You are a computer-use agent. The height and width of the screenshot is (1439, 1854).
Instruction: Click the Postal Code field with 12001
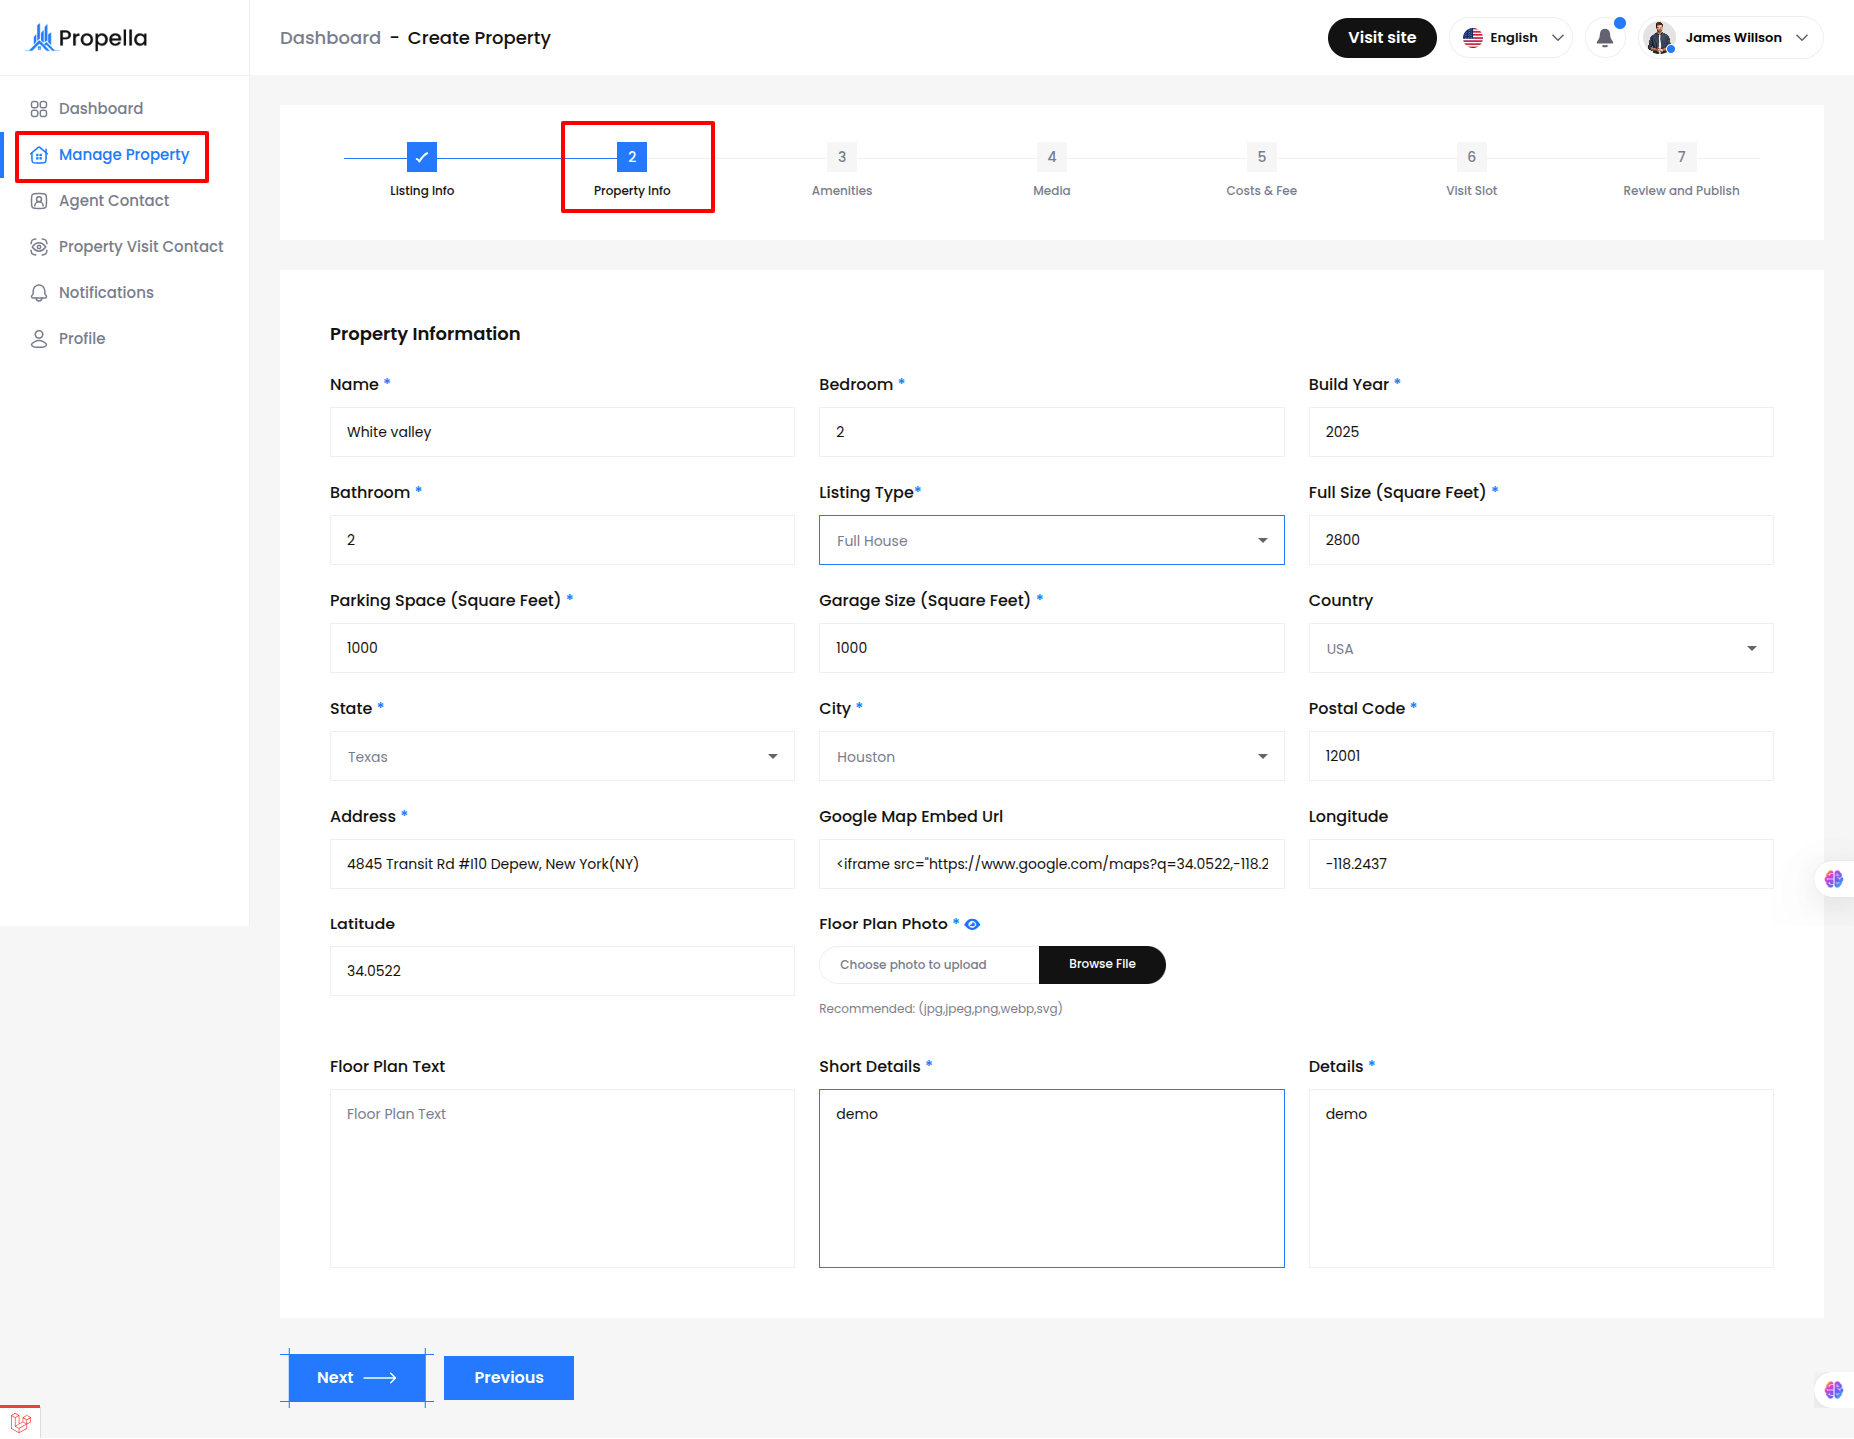point(1540,756)
